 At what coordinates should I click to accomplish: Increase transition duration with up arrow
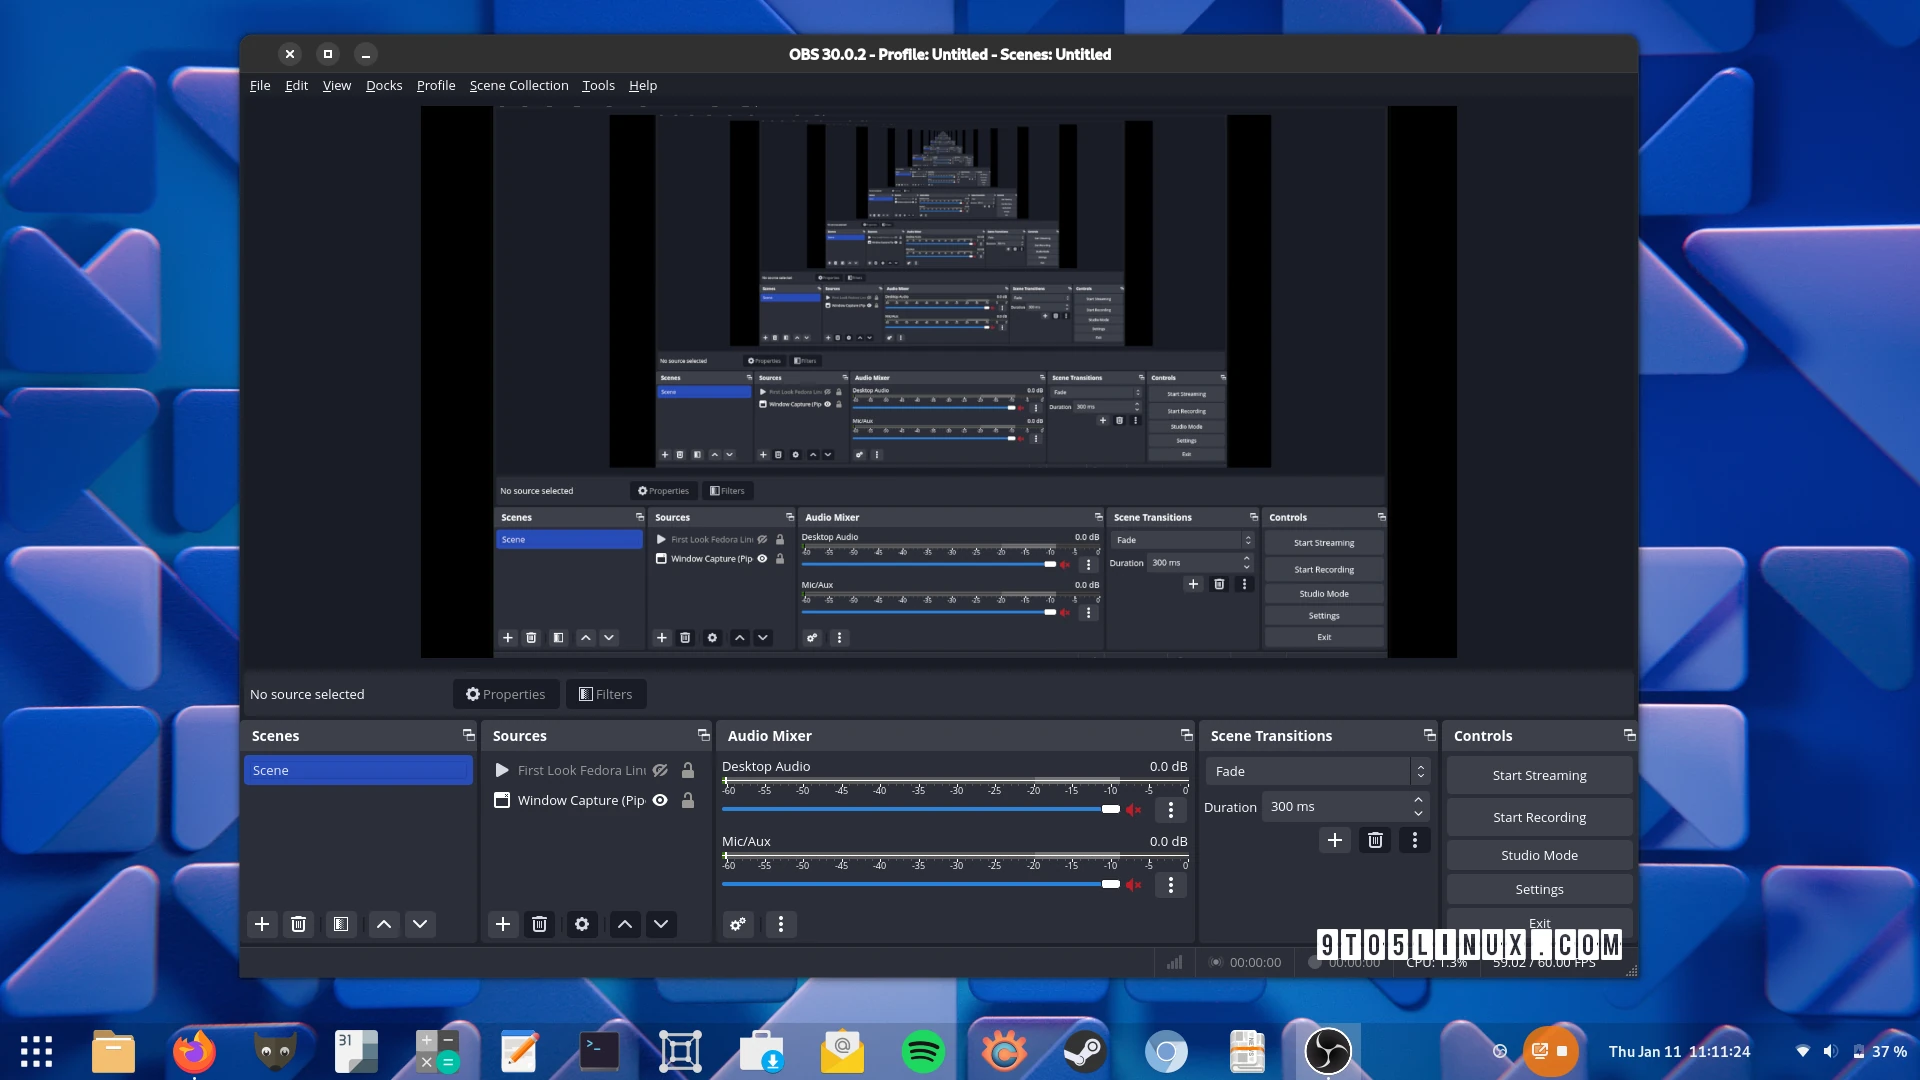[1418, 800]
